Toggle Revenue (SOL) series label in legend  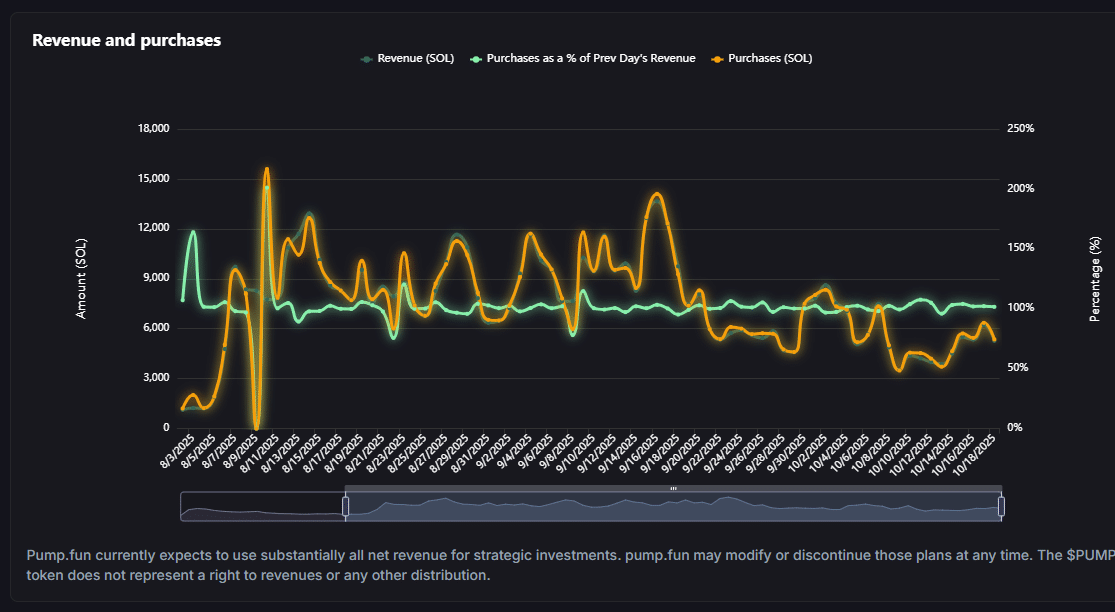point(415,59)
